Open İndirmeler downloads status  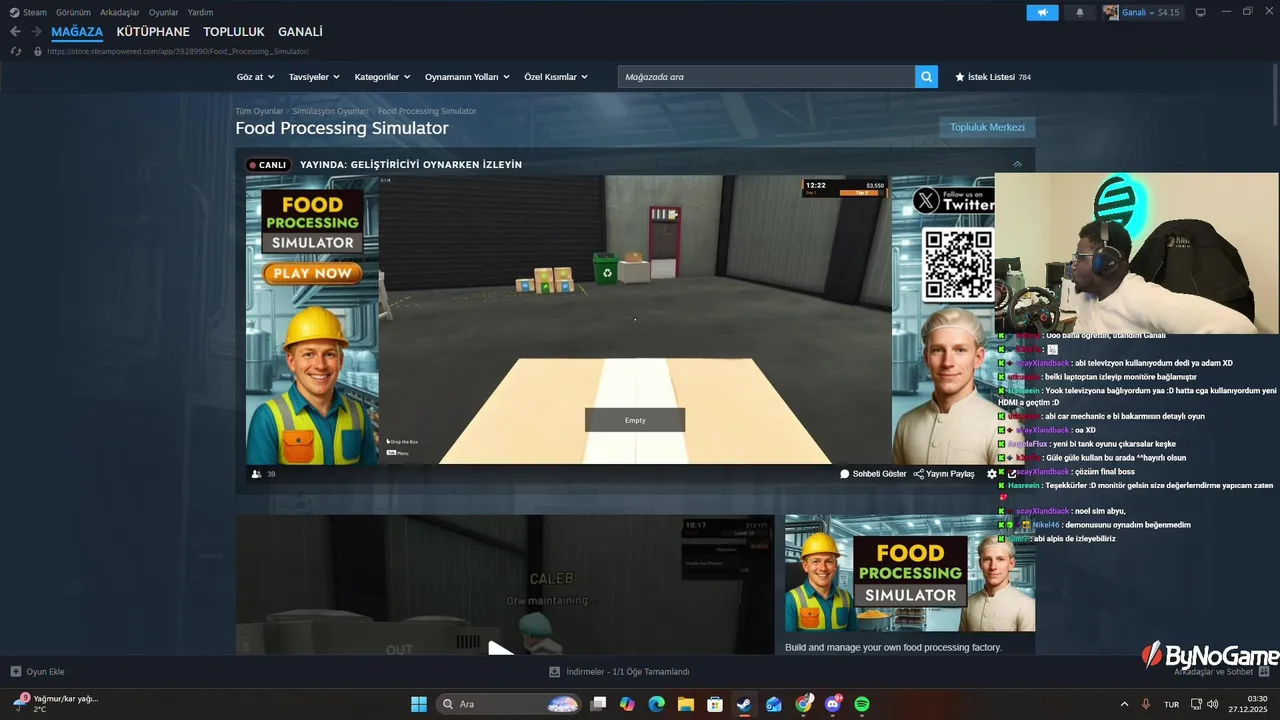click(x=619, y=672)
